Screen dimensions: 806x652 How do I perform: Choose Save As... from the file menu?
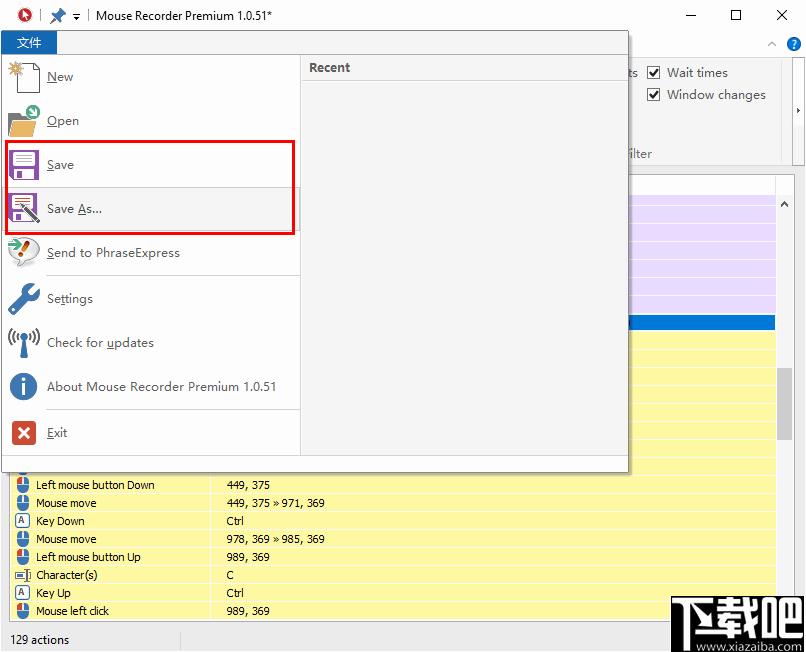(x=151, y=209)
